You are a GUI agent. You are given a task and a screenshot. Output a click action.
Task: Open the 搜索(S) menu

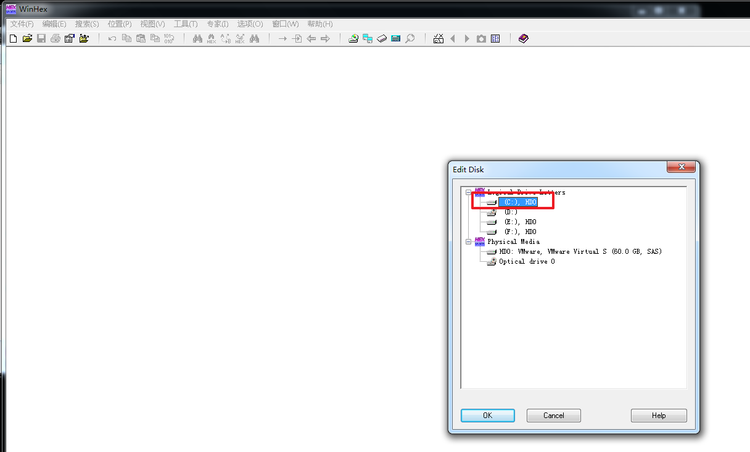[x=87, y=24]
